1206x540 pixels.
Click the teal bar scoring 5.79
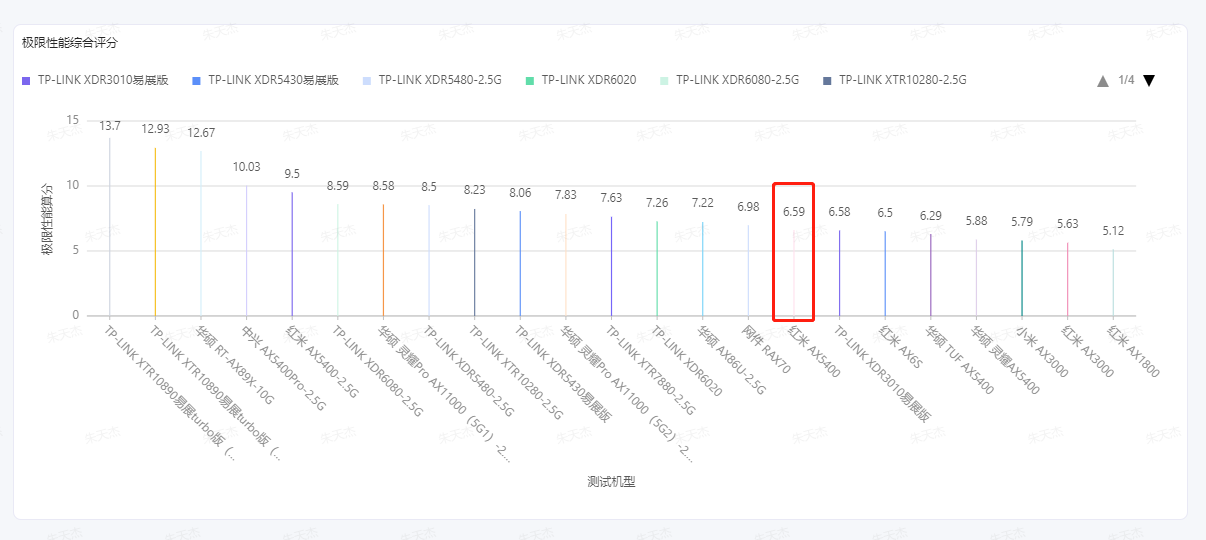coord(1022,278)
